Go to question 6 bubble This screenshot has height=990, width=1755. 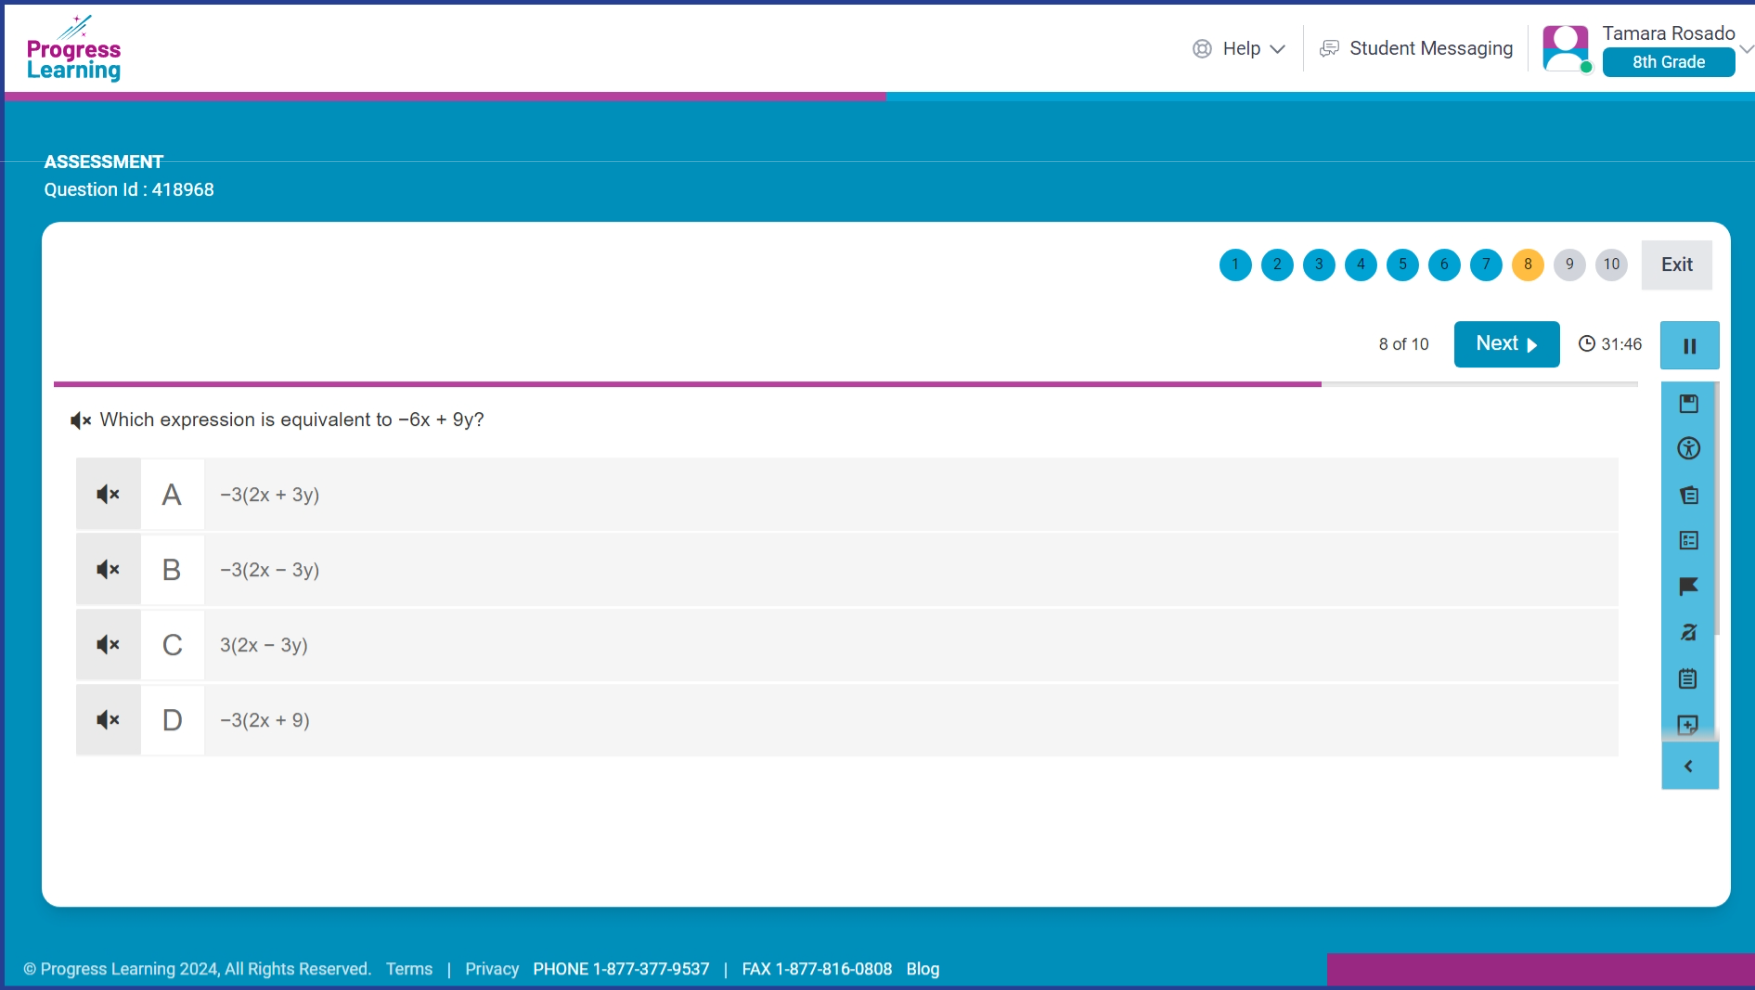[x=1444, y=265]
